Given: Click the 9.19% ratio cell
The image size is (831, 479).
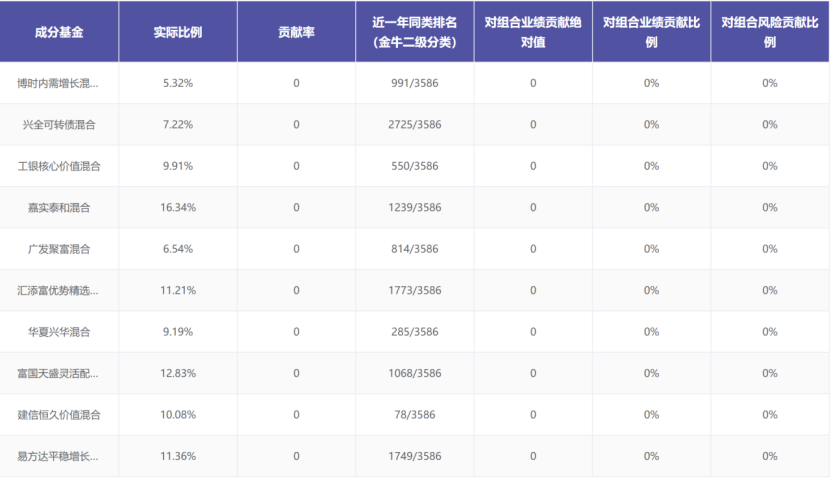Looking at the screenshot, I should 178,332.
